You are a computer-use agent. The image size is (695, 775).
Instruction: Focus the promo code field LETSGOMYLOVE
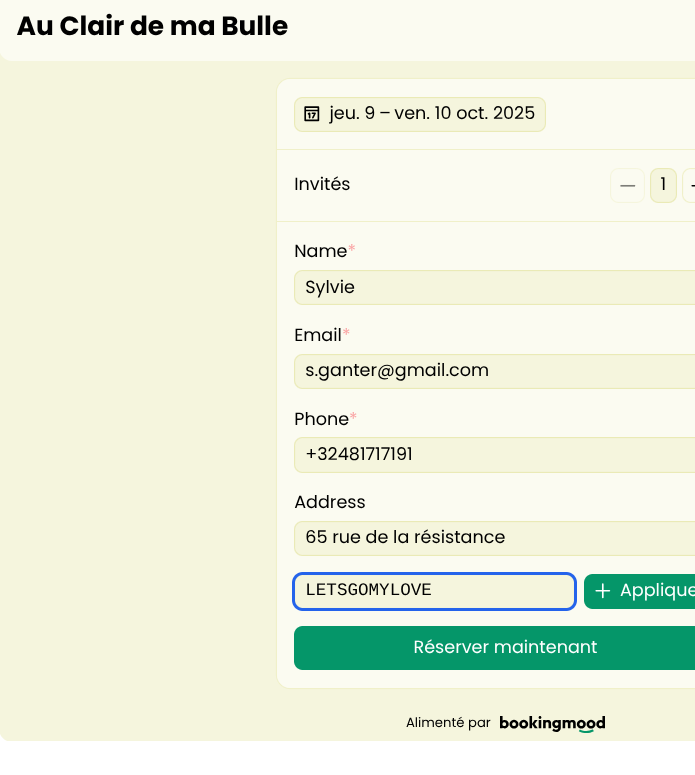(434, 591)
